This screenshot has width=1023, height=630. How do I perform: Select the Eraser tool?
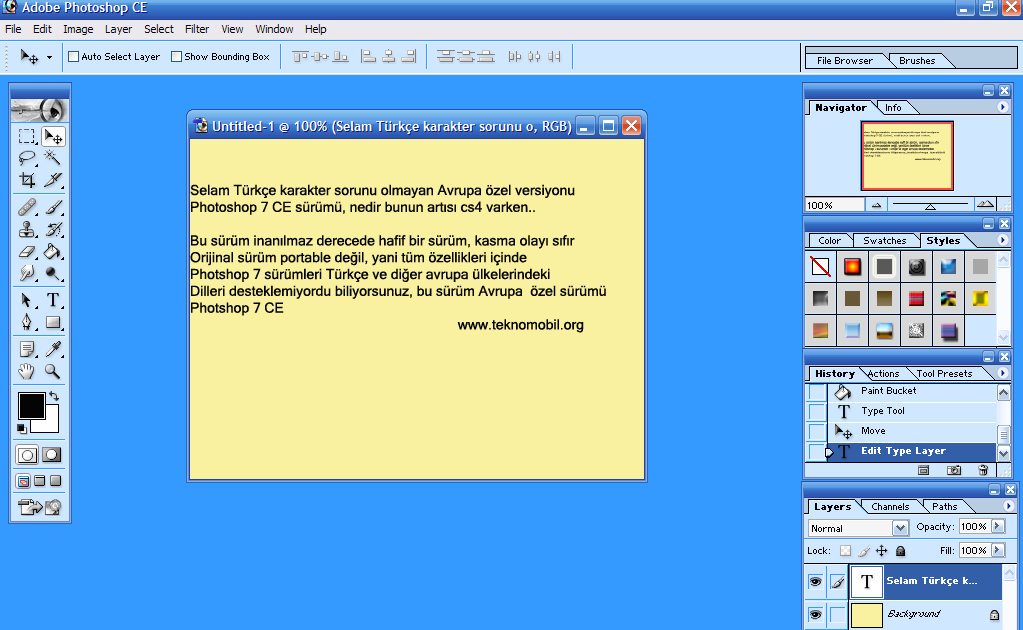tap(27, 252)
